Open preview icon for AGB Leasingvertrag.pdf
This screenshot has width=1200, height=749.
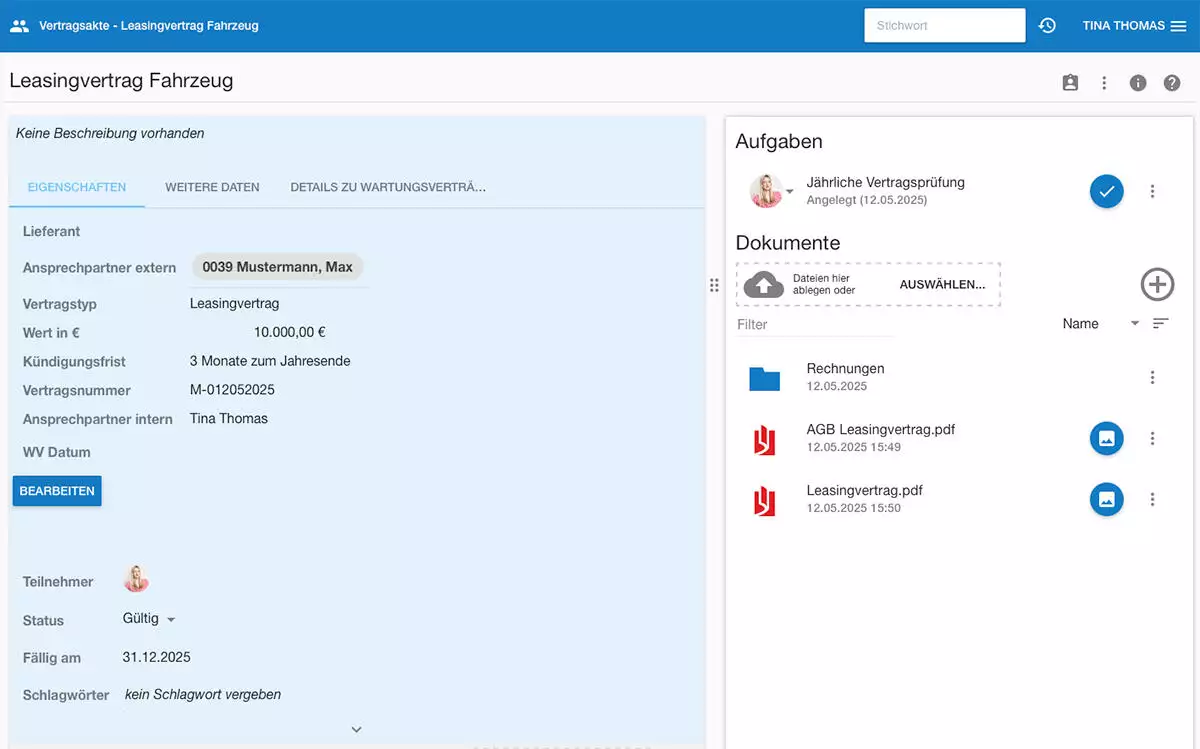1106,438
